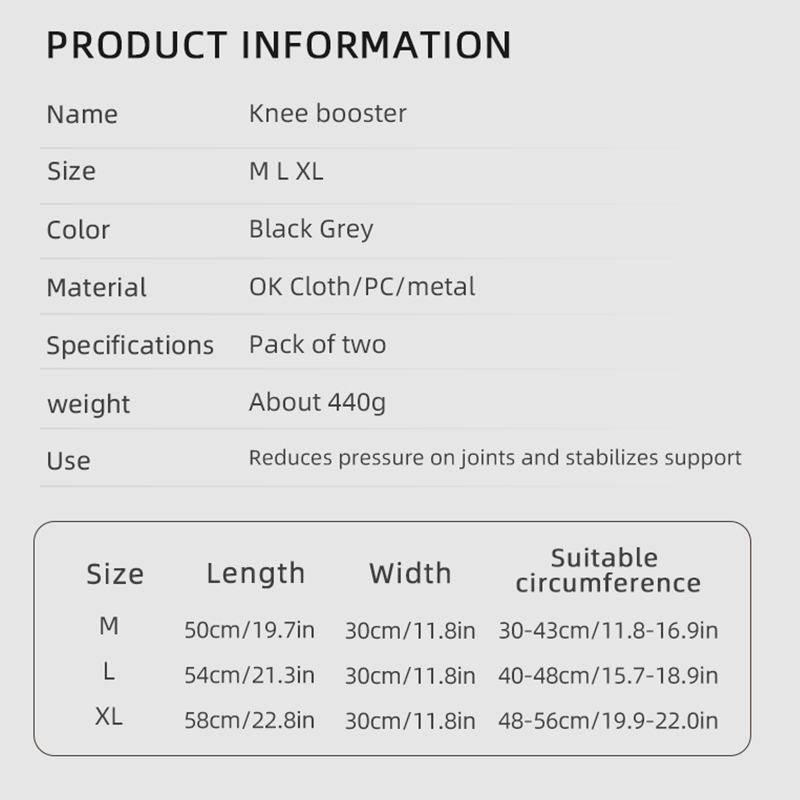Click the PRODUCT INFORMATION heading
800x800 pixels.
[279, 45]
